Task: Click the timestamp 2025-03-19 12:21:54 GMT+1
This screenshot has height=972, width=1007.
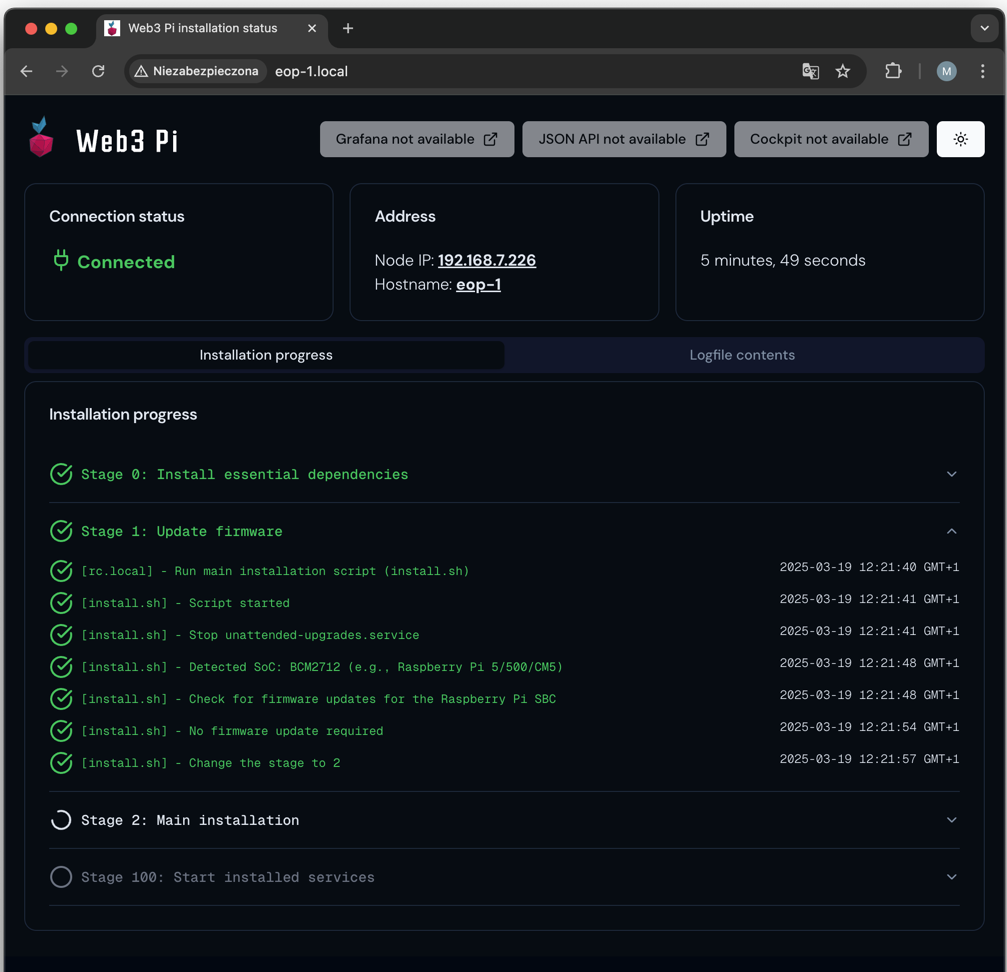Action: click(869, 727)
